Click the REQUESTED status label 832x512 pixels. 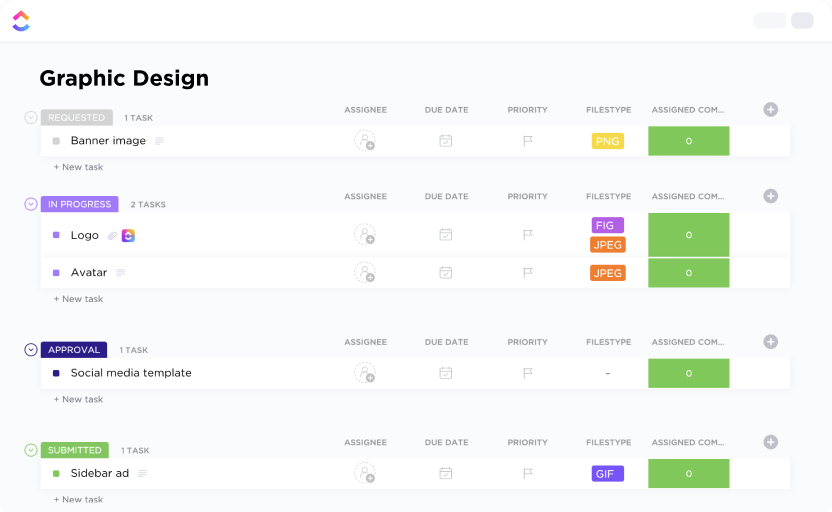pyautogui.click(x=76, y=117)
